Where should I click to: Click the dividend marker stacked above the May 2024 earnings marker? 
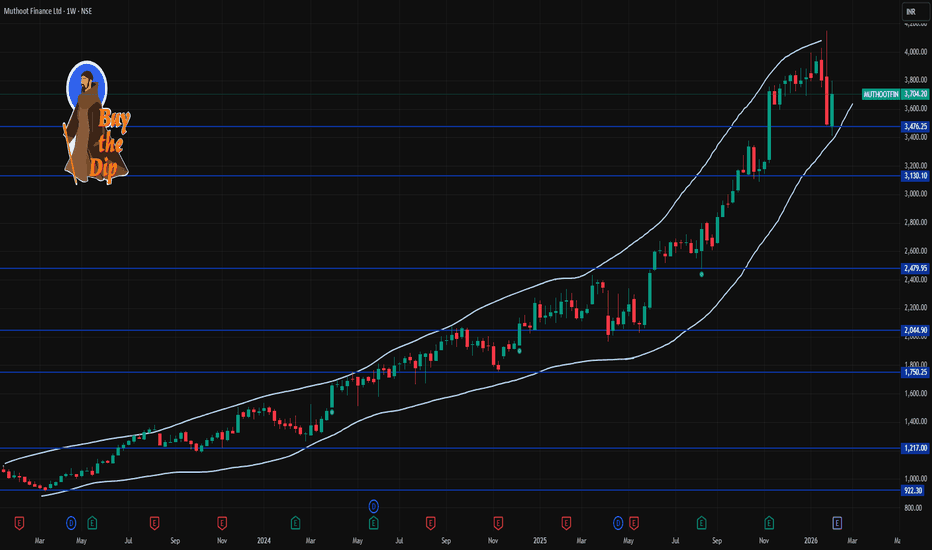(374, 507)
